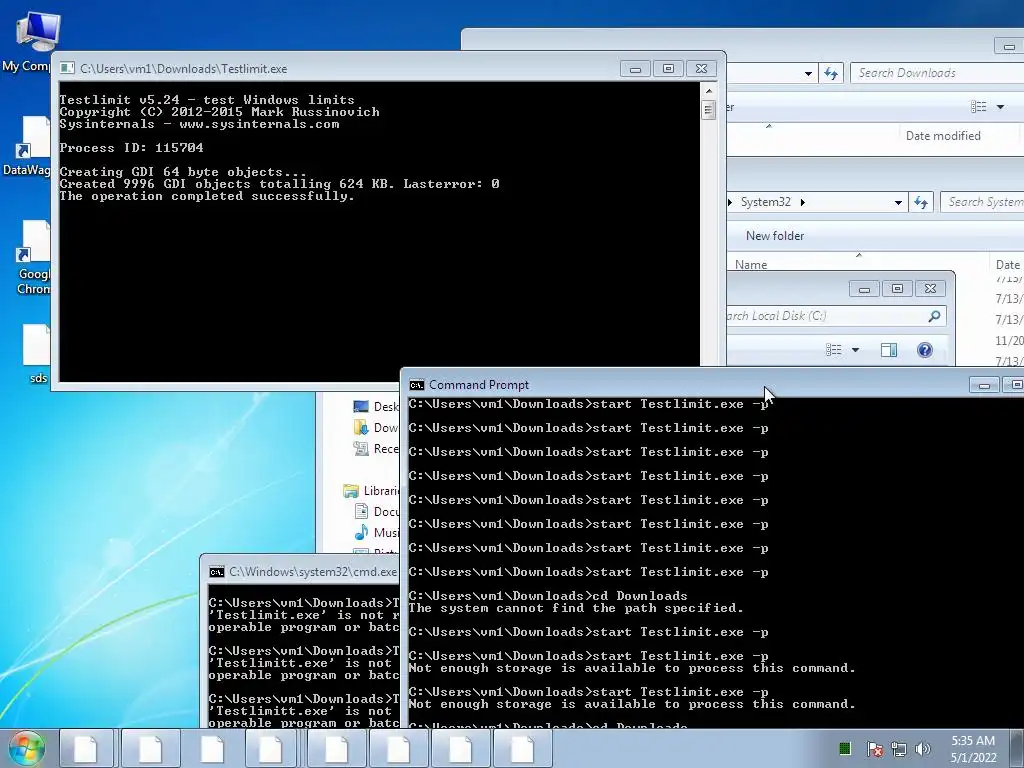The height and width of the screenshot is (768, 1024).
Task: Click 'Sysinternals - www.sysinternals.com' line
Action: (x=199, y=124)
